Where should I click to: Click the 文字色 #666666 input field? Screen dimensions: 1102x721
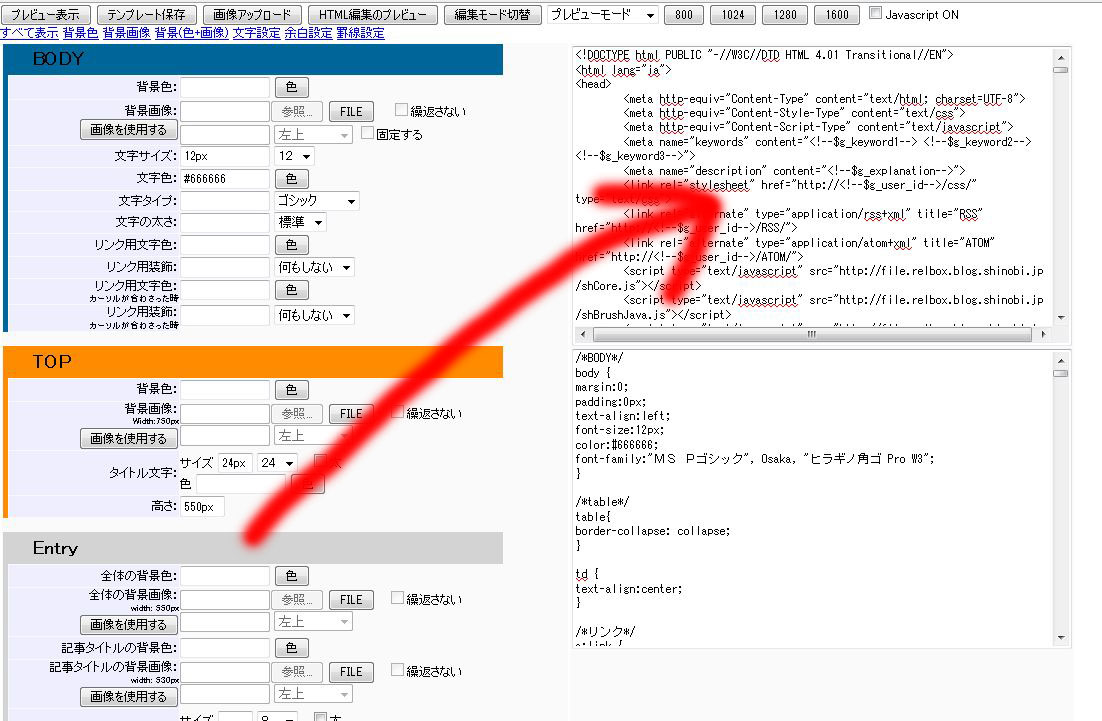[225, 178]
